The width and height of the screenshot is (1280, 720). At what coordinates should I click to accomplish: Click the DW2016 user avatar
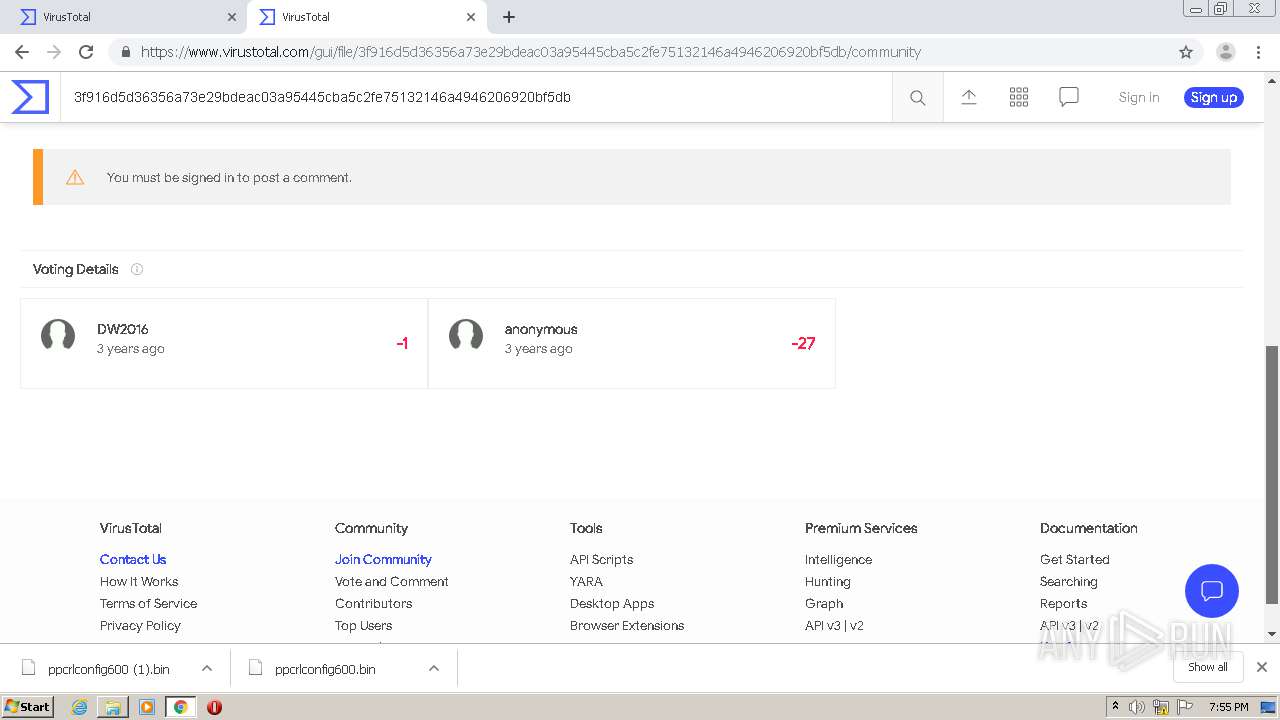[58, 337]
